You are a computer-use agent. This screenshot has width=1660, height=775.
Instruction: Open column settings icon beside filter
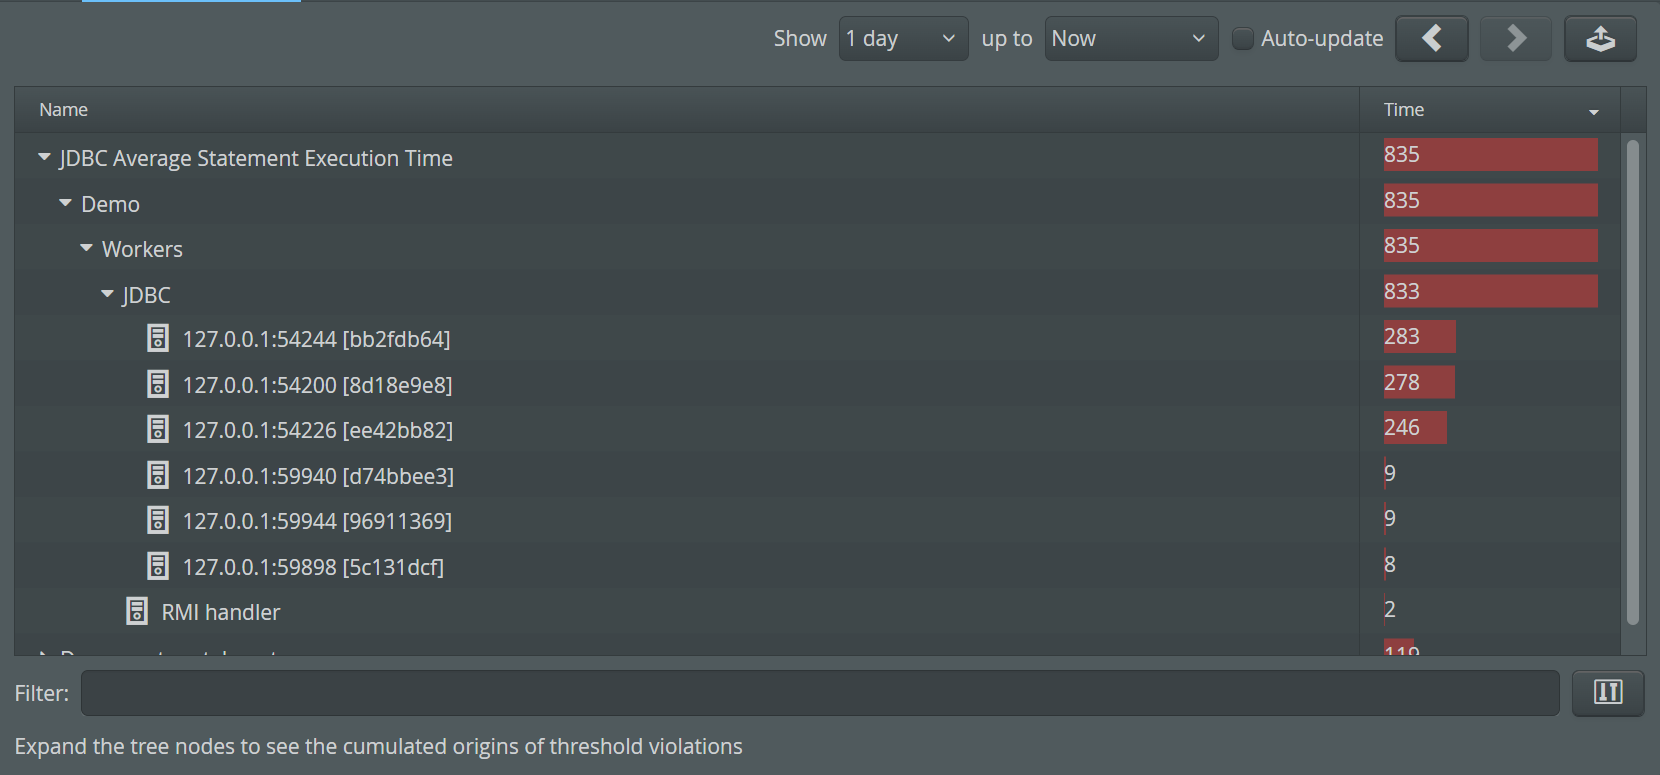pos(1607,693)
